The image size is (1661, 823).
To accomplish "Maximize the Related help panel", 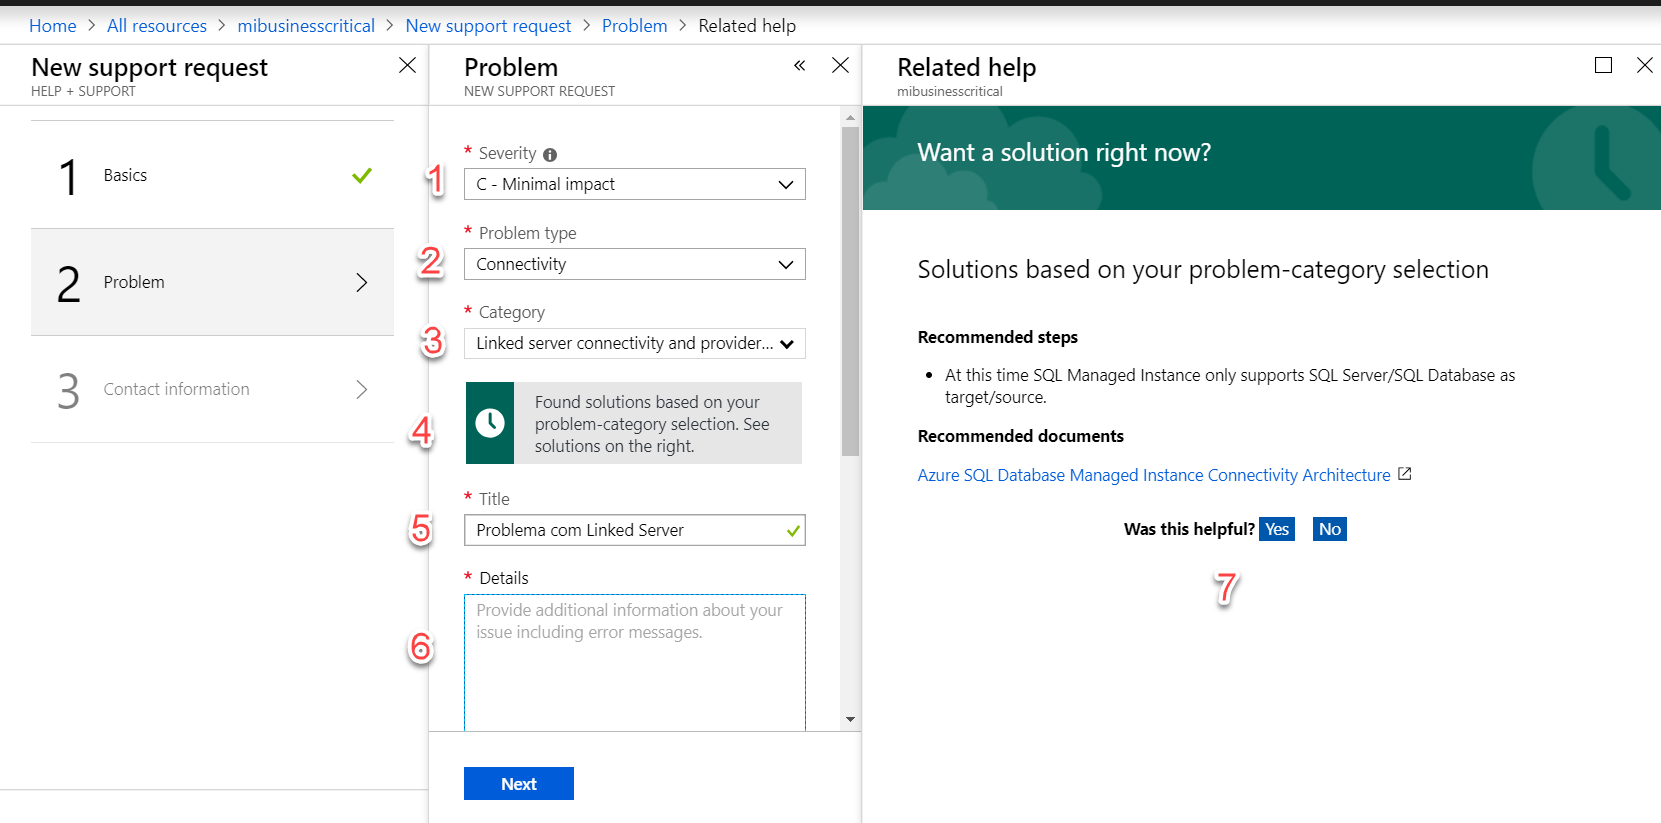I will tap(1603, 65).
